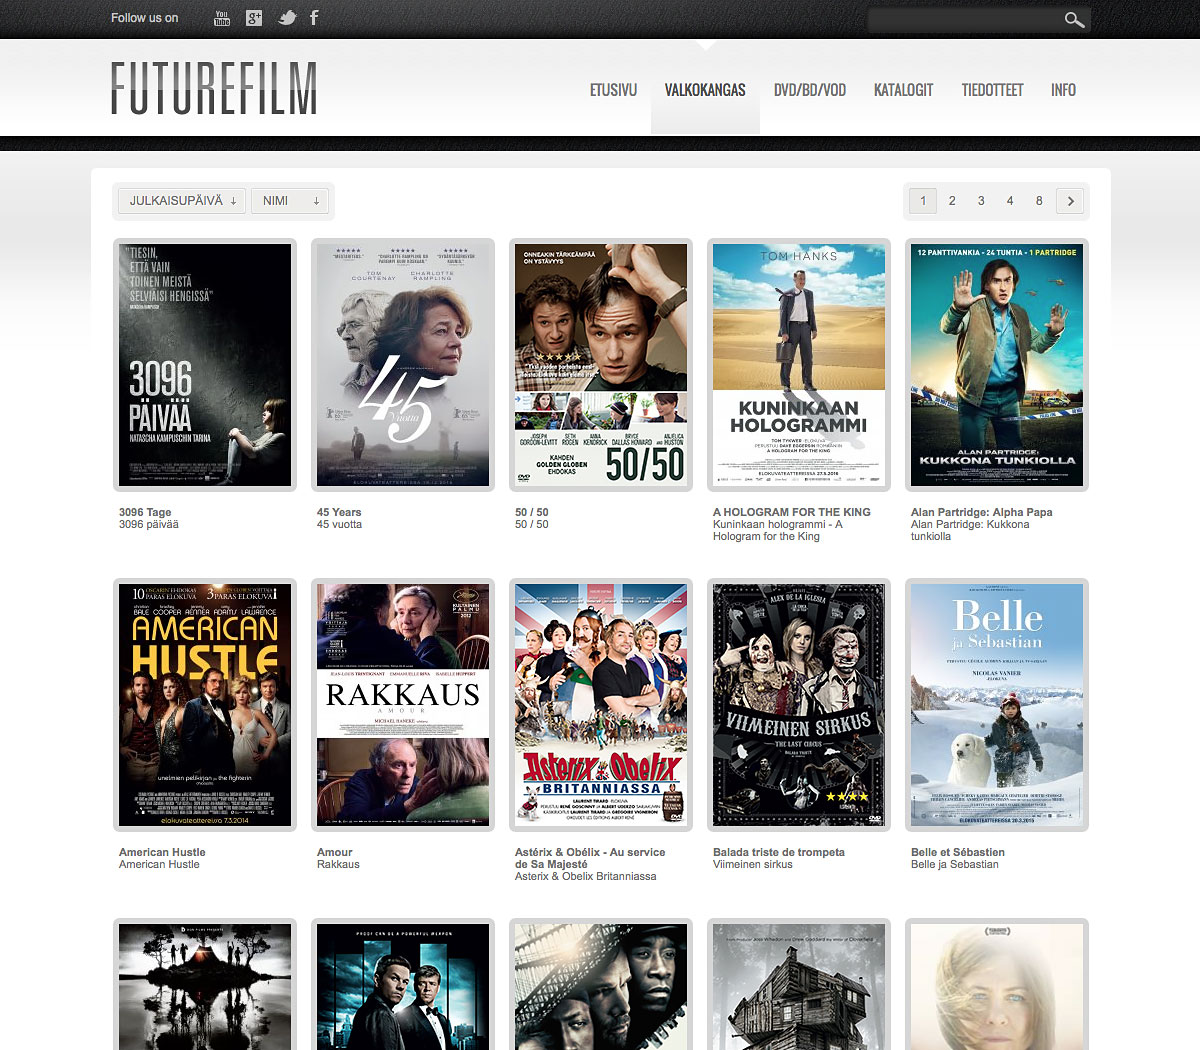Open the Facebook icon

click(314, 18)
